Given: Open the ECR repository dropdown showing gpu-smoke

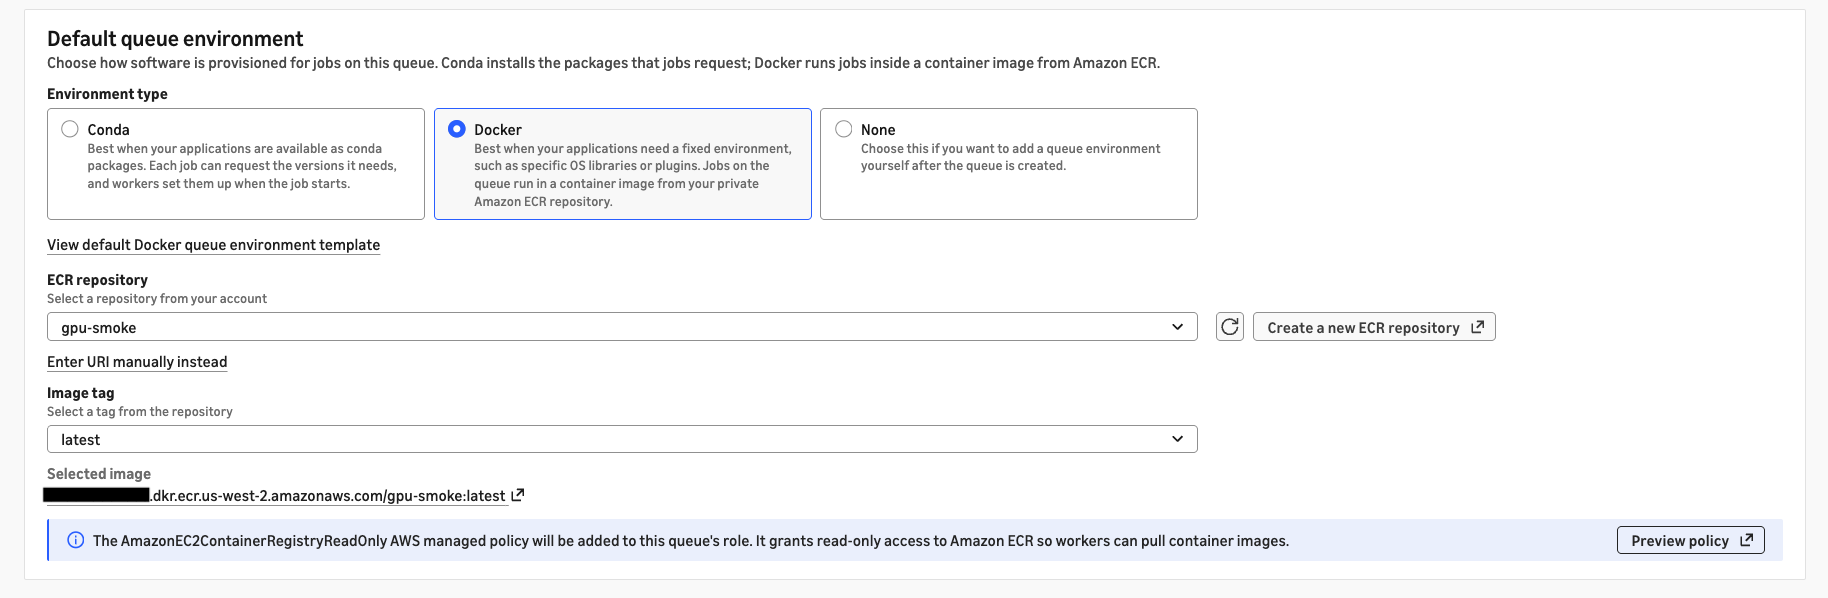Looking at the screenshot, I should (x=622, y=327).
